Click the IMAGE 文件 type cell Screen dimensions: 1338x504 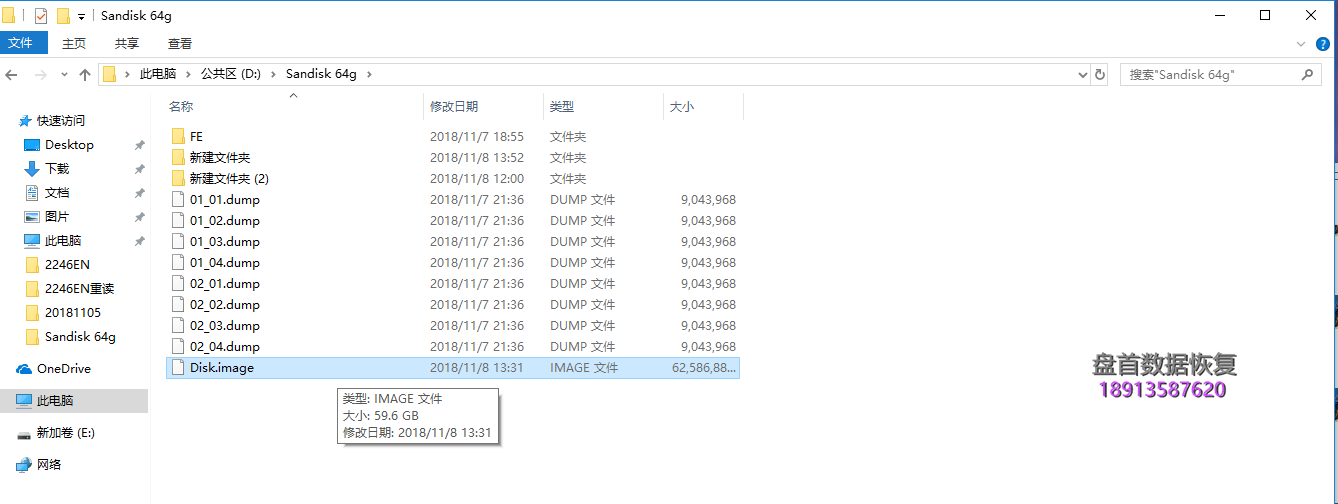[584, 367]
